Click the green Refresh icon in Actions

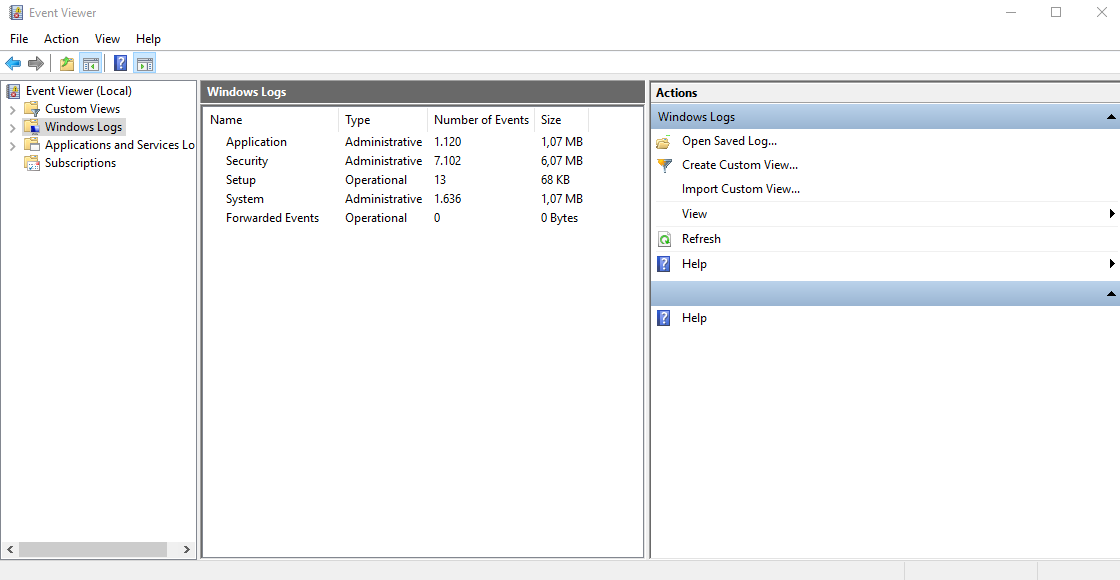(664, 239)
